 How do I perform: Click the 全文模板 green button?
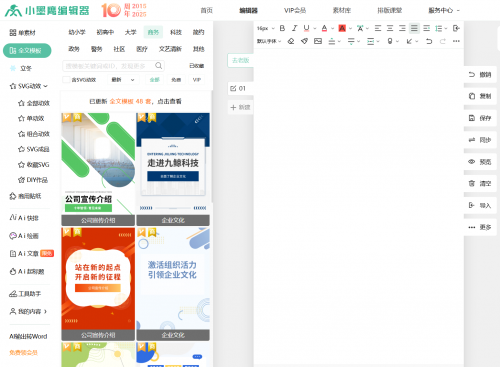coord(27,51)
